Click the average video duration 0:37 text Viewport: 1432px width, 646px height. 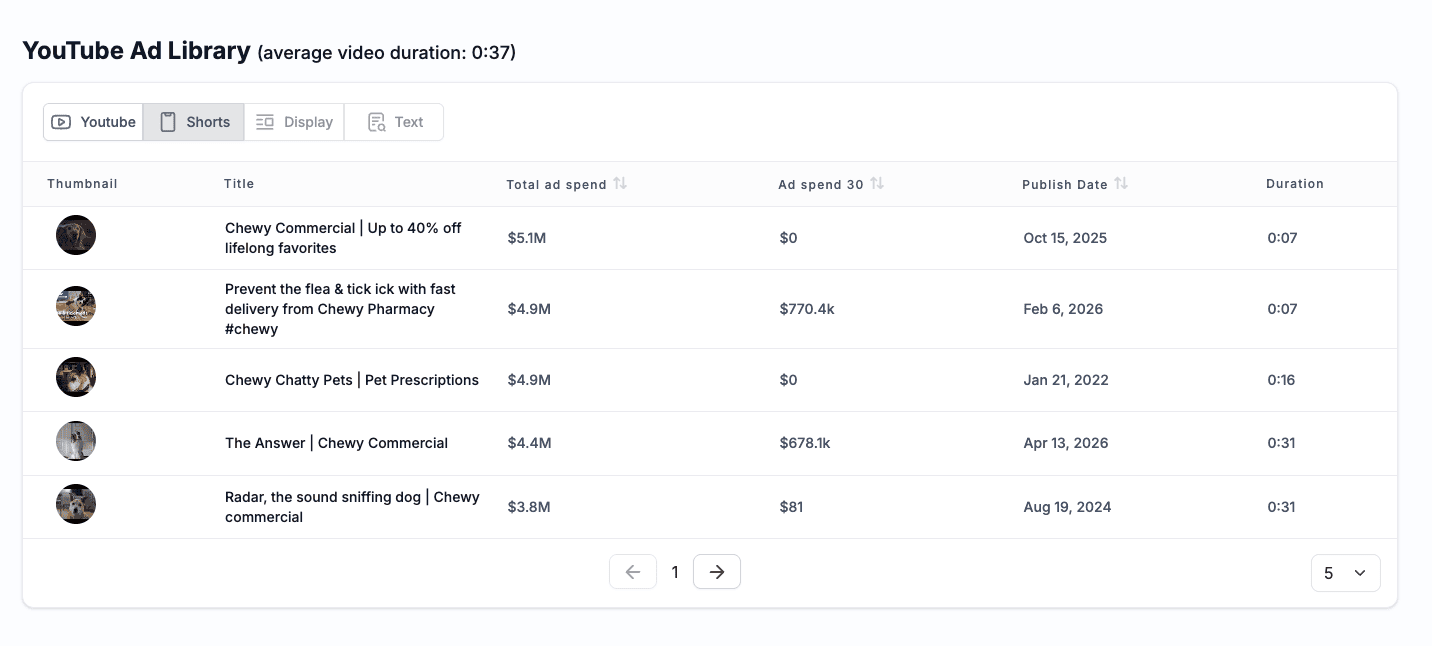(387, 53)
